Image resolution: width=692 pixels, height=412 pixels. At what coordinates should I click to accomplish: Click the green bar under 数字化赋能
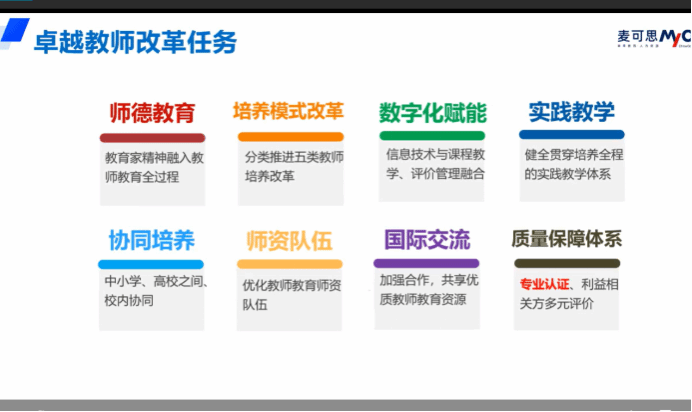431,135
